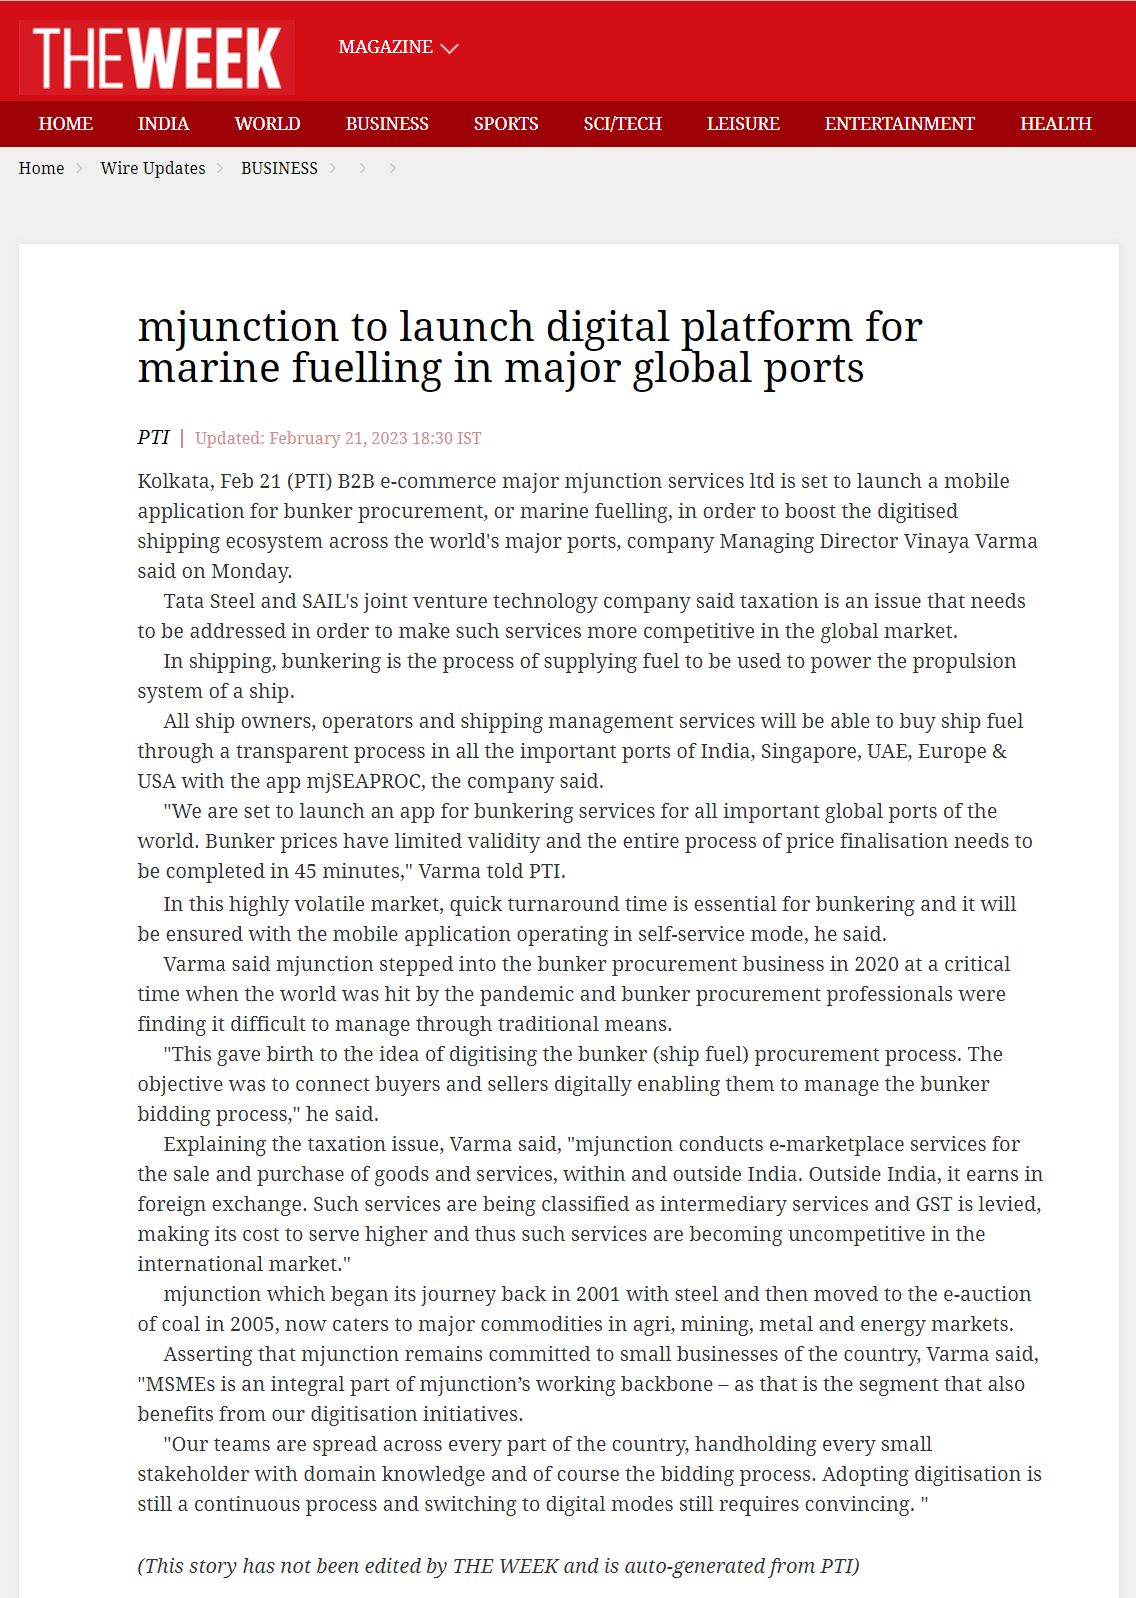Click the italic disclaimer about auto-generated PTI story
This screenshot has width=1136, height=1598.
[x=498, y=1566]
